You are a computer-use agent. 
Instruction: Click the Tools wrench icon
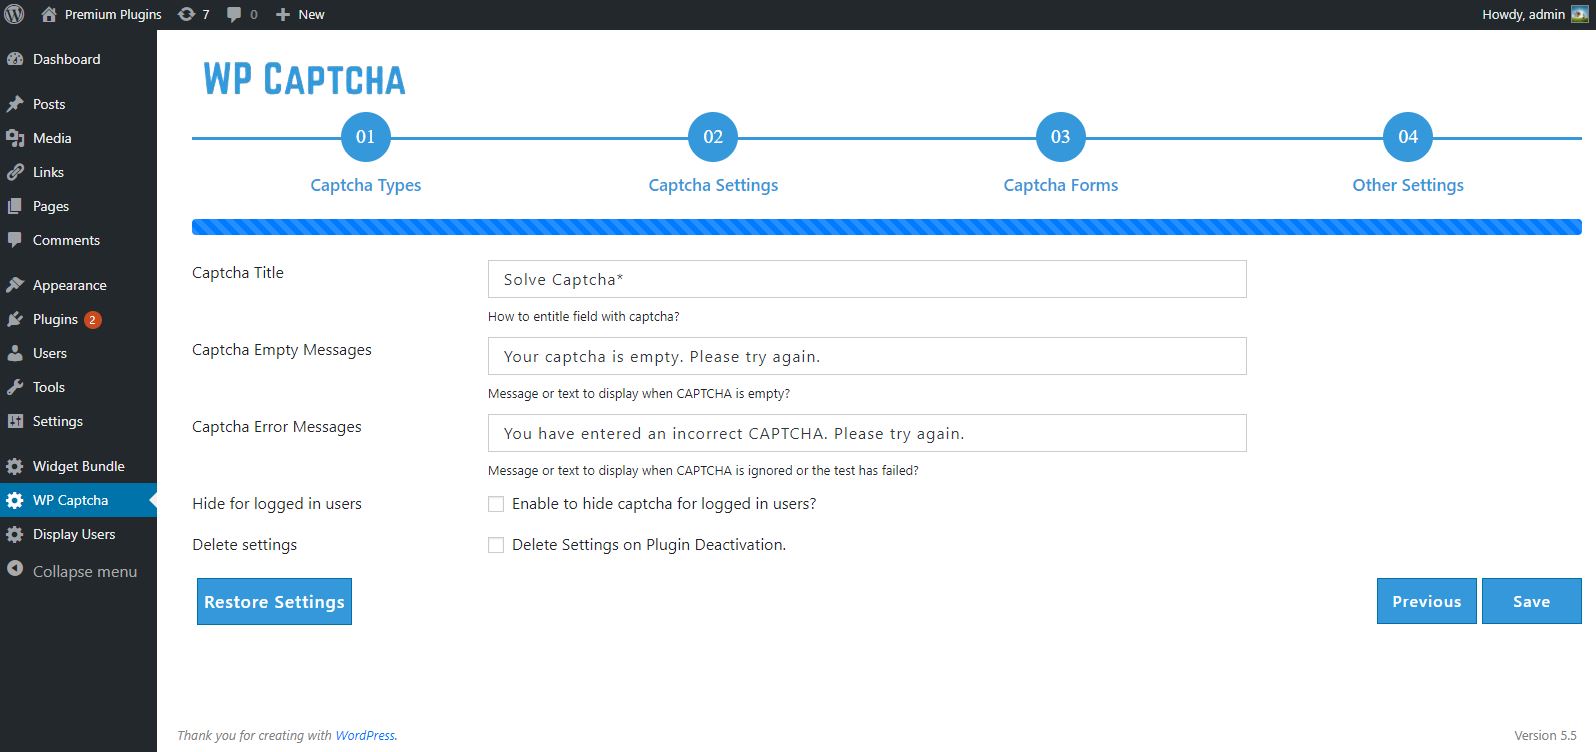[15, 387]
